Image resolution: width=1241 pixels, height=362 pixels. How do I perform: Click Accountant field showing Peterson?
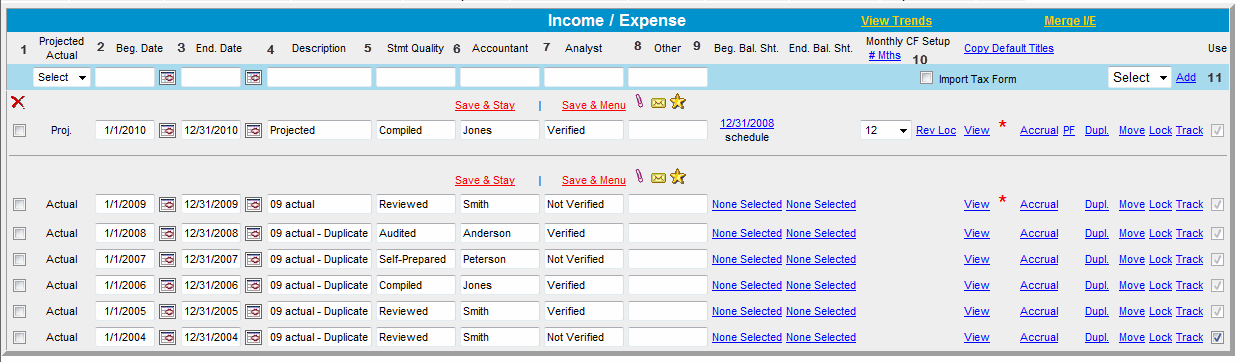click(x=499, y=259)
